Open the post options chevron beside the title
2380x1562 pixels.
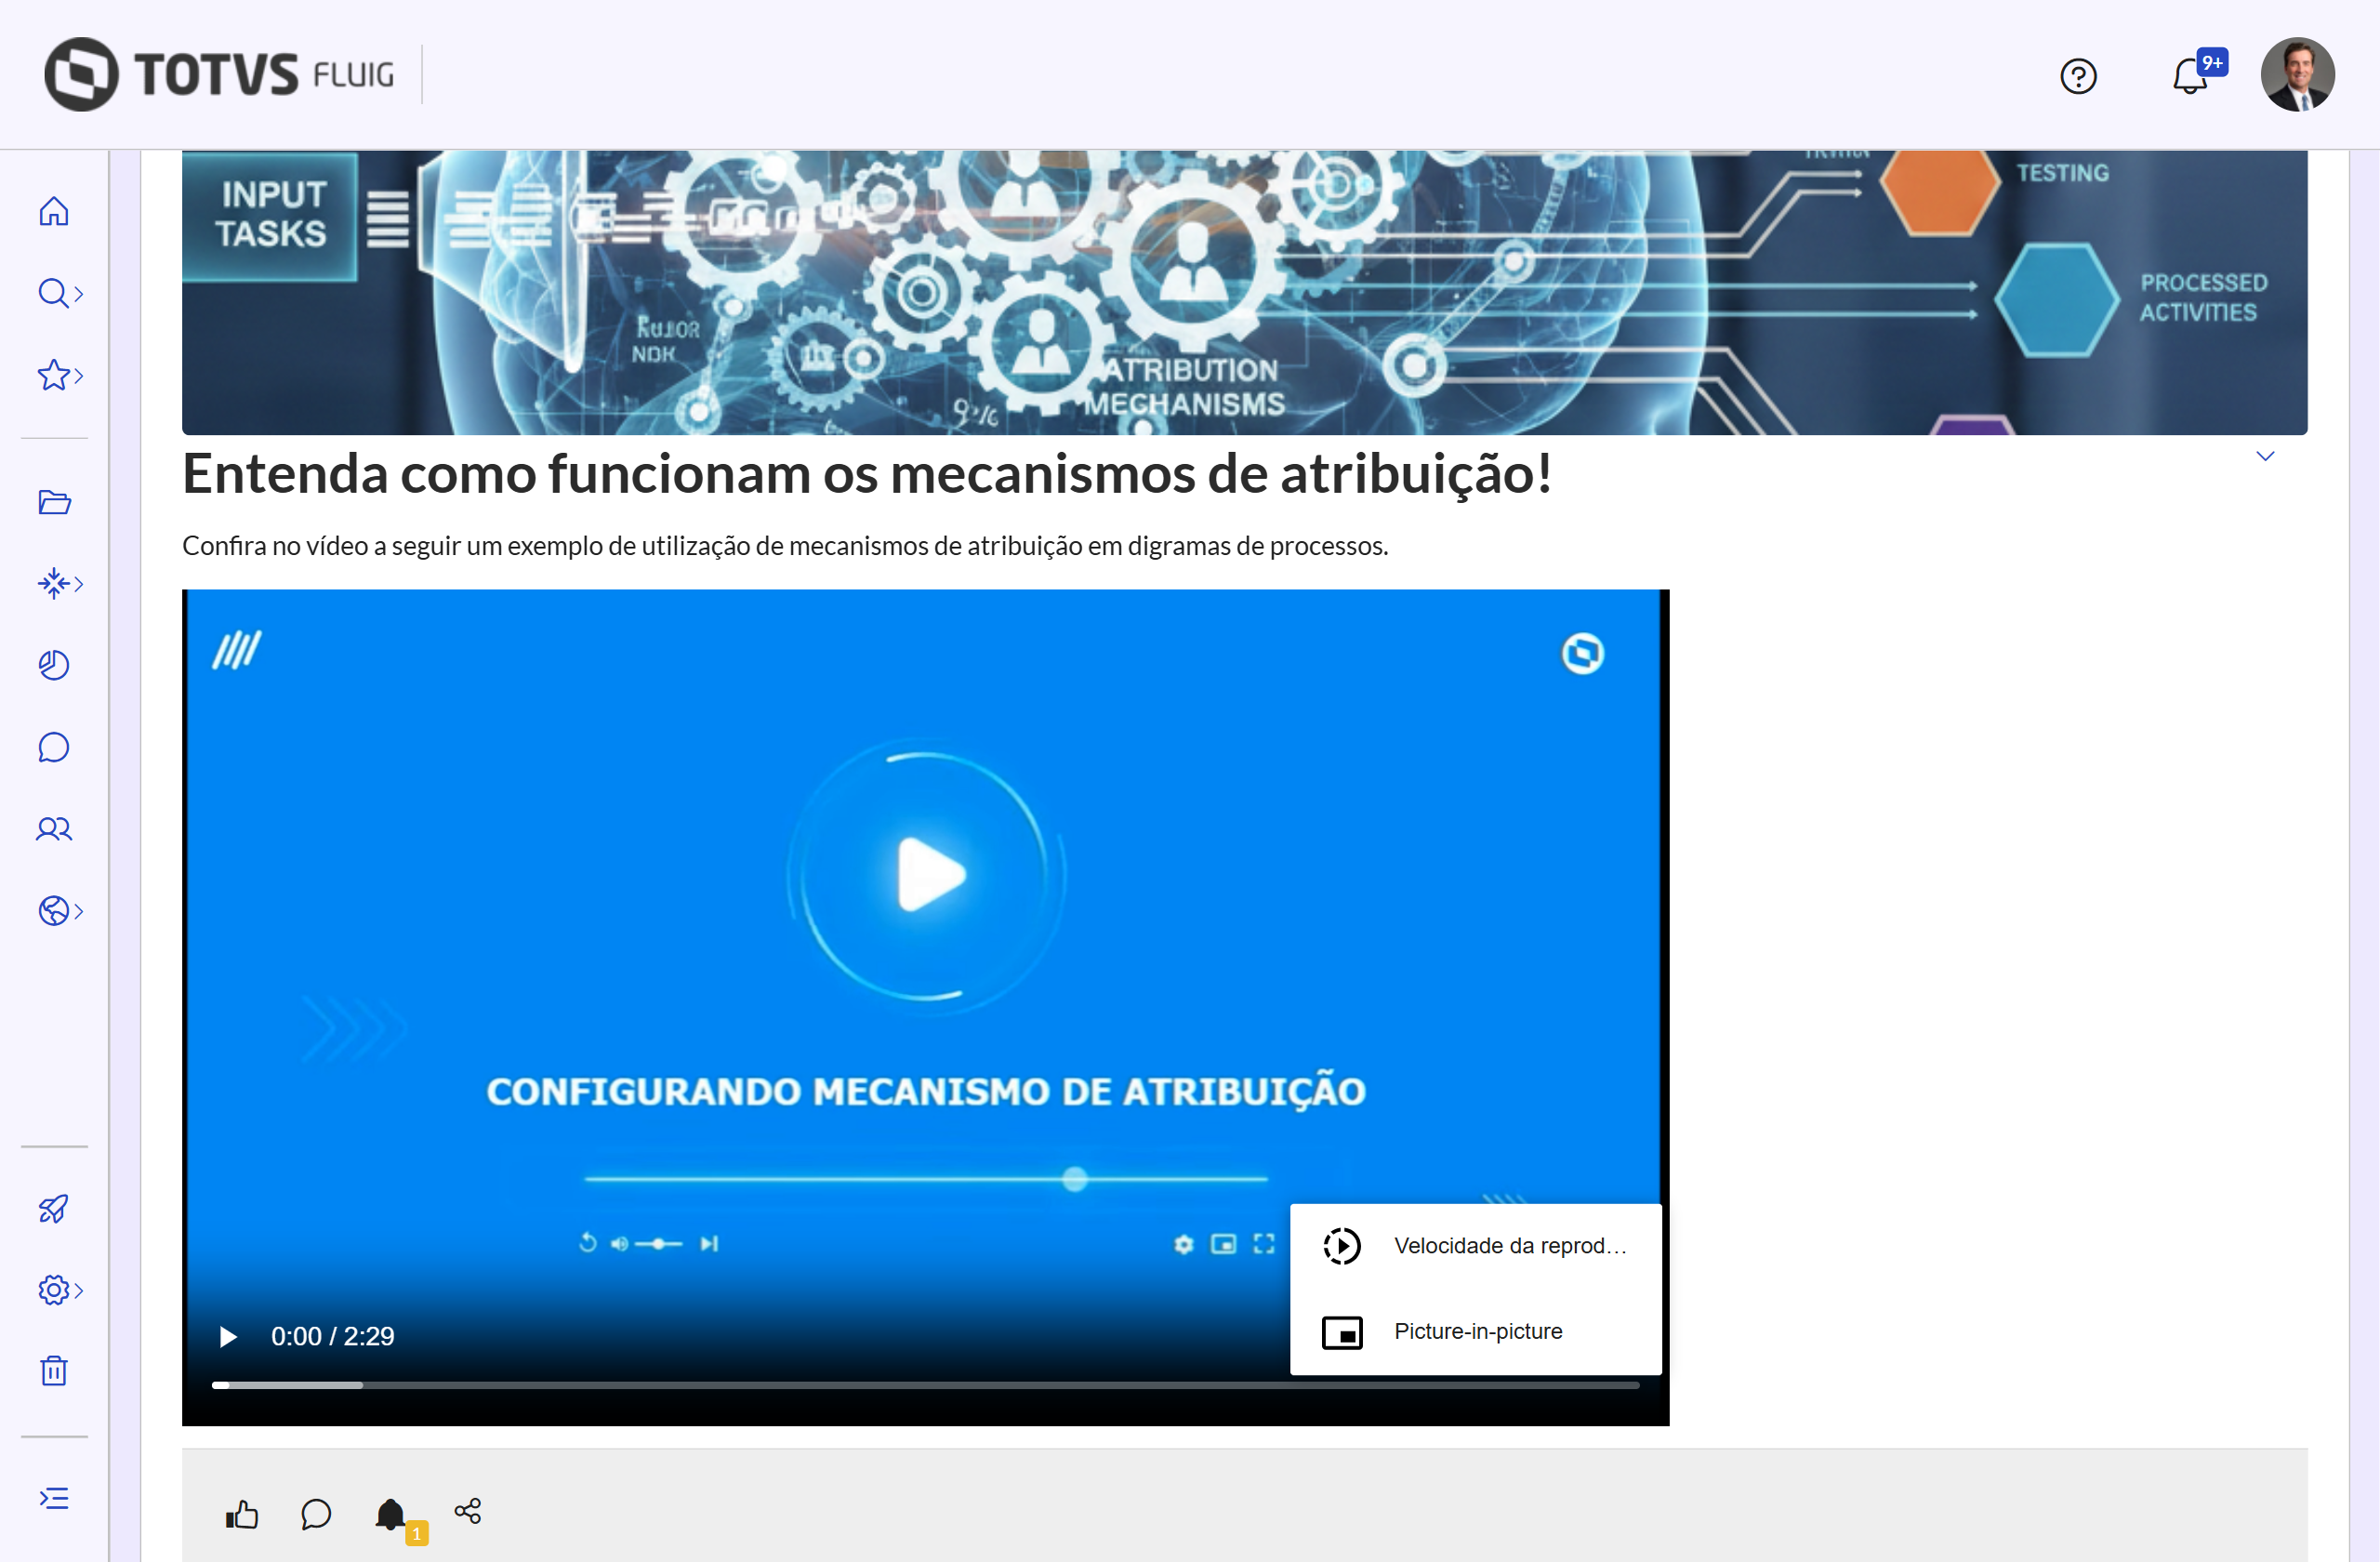pyautogui.click(x=2265, y=456)
